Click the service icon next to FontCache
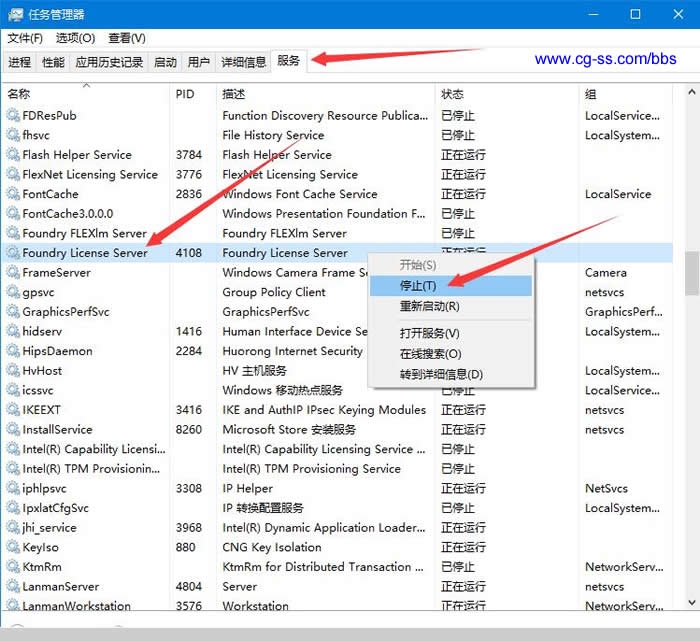Image resolution: width=700 pixels, height=641 pixels. pyautogui.click(x=13, y=194)
